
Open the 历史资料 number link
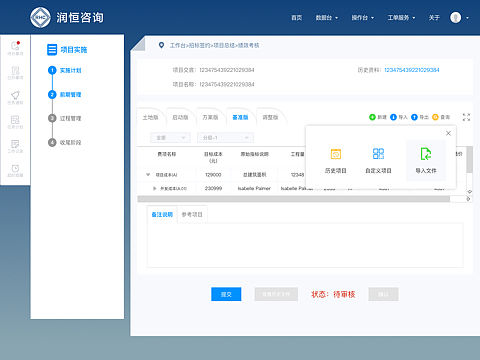tap(412, 70)
